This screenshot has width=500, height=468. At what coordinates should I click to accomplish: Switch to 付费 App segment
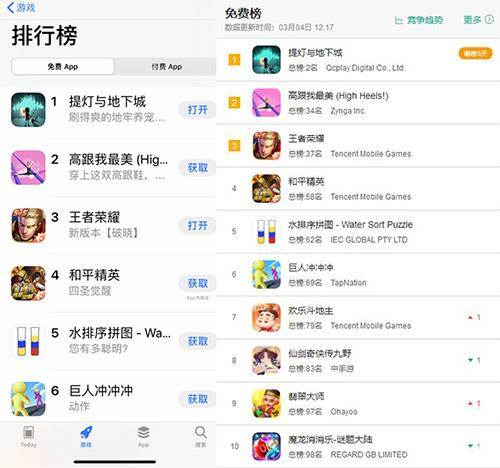pos(167,67)
